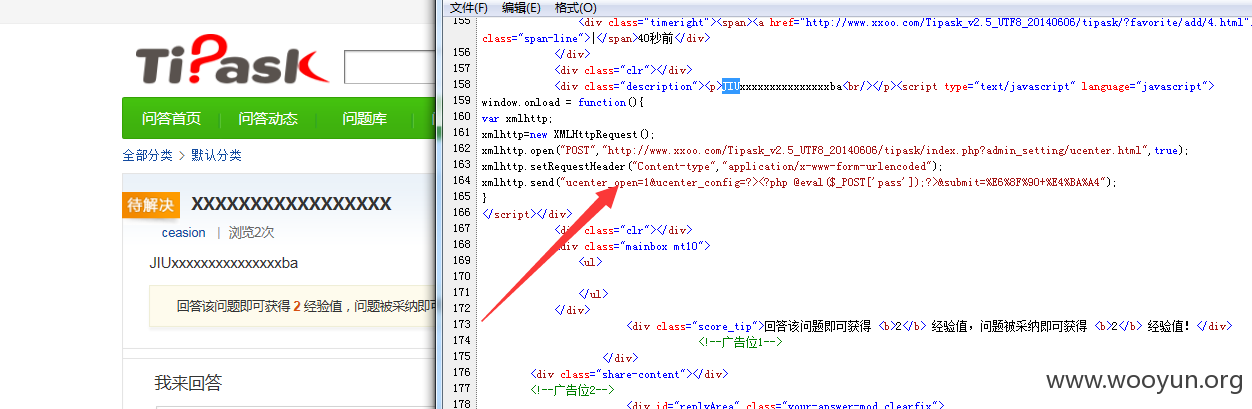Open 默认分类 breadcrumb link
Image resolution: width=1252 pixels, height=409 pixels.
click(217, 155)
